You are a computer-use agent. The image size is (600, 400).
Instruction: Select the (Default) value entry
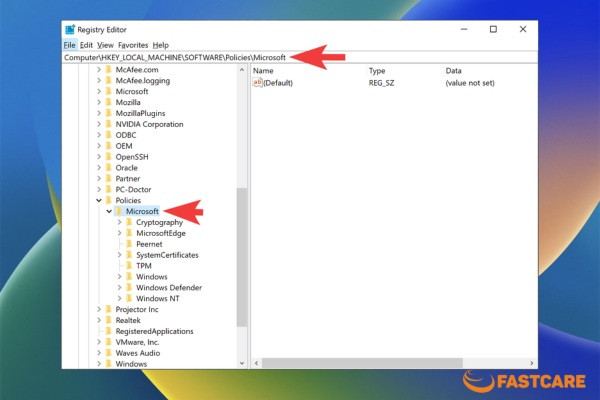278,83
